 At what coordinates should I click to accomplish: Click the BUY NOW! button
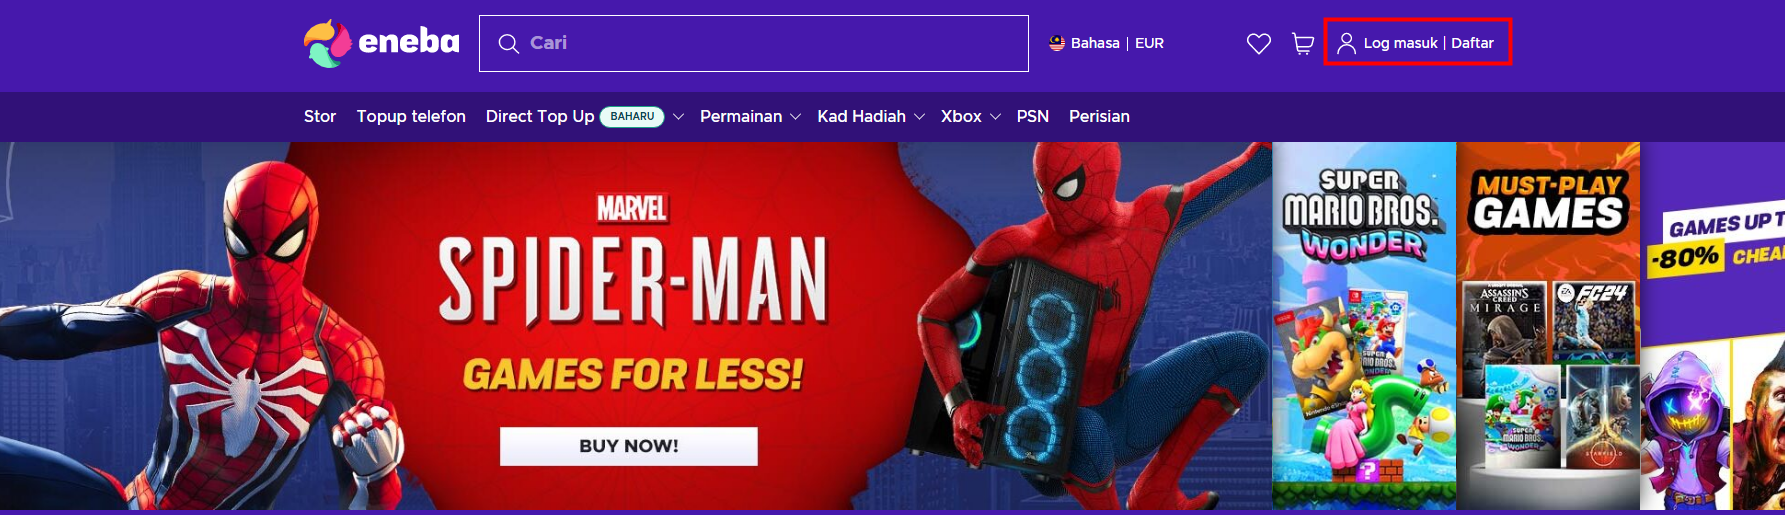pyautogui.click(x=629, y=446)
